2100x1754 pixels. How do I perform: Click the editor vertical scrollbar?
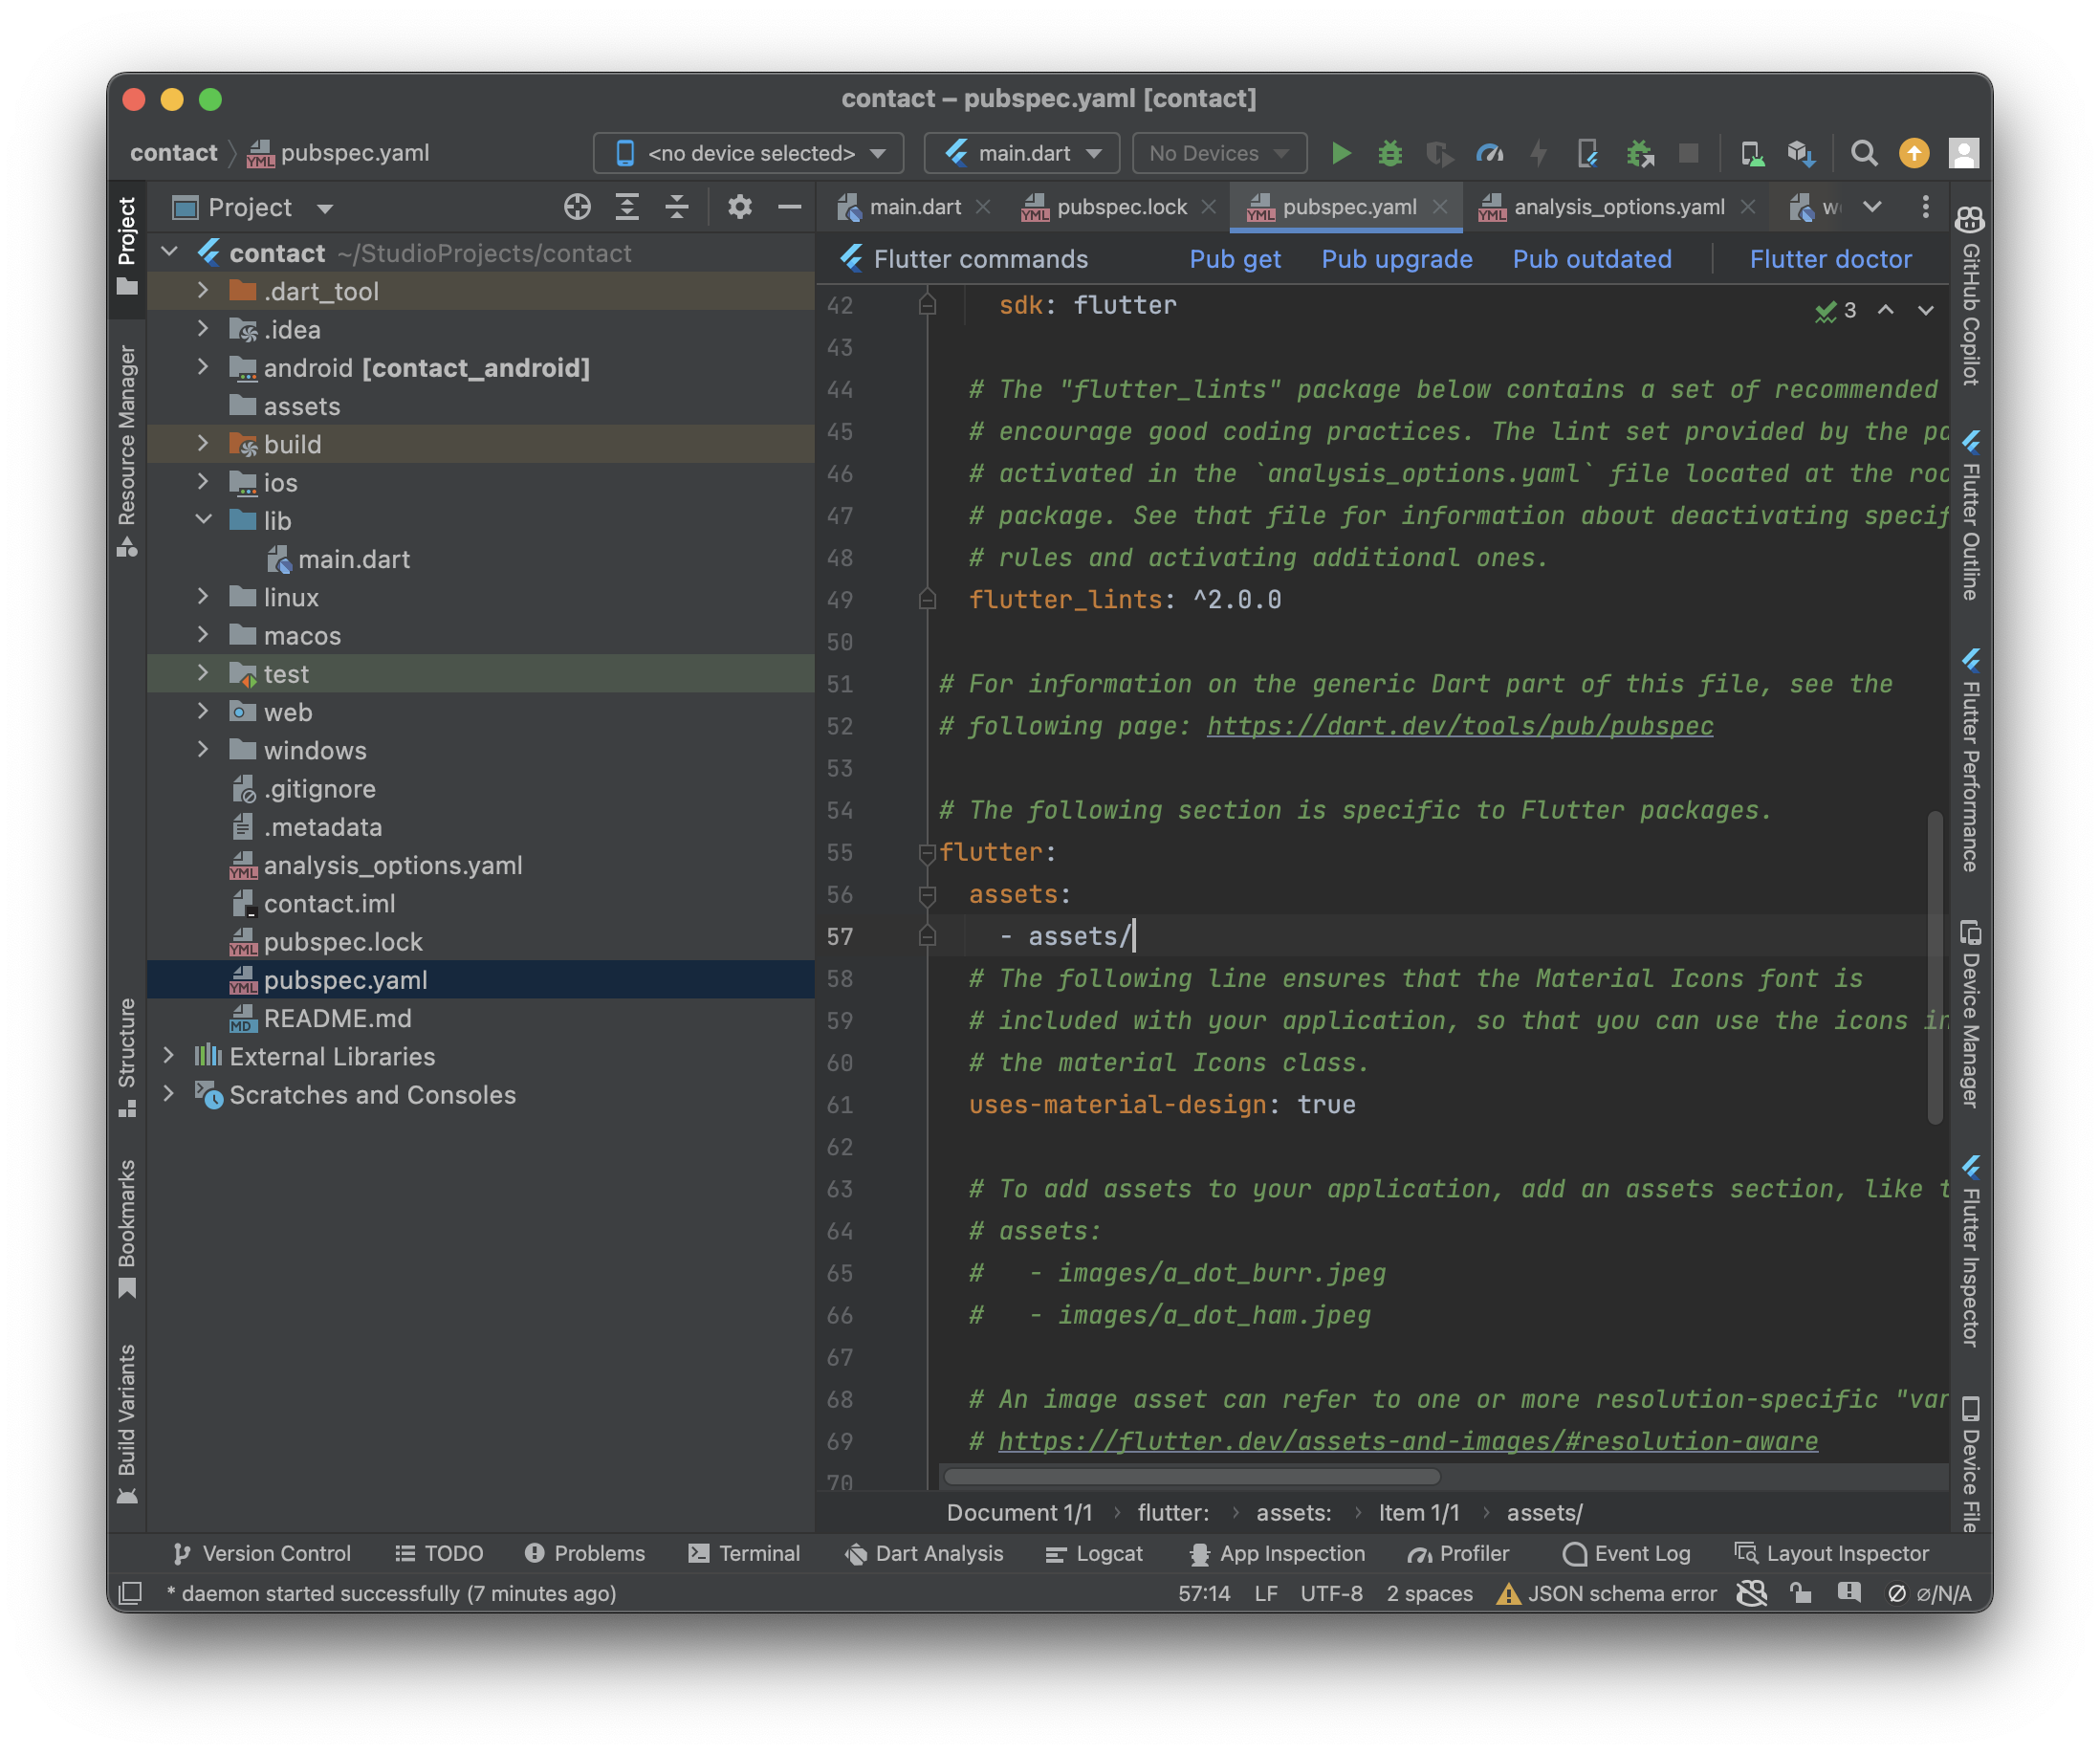click(x=1935, y=968)
